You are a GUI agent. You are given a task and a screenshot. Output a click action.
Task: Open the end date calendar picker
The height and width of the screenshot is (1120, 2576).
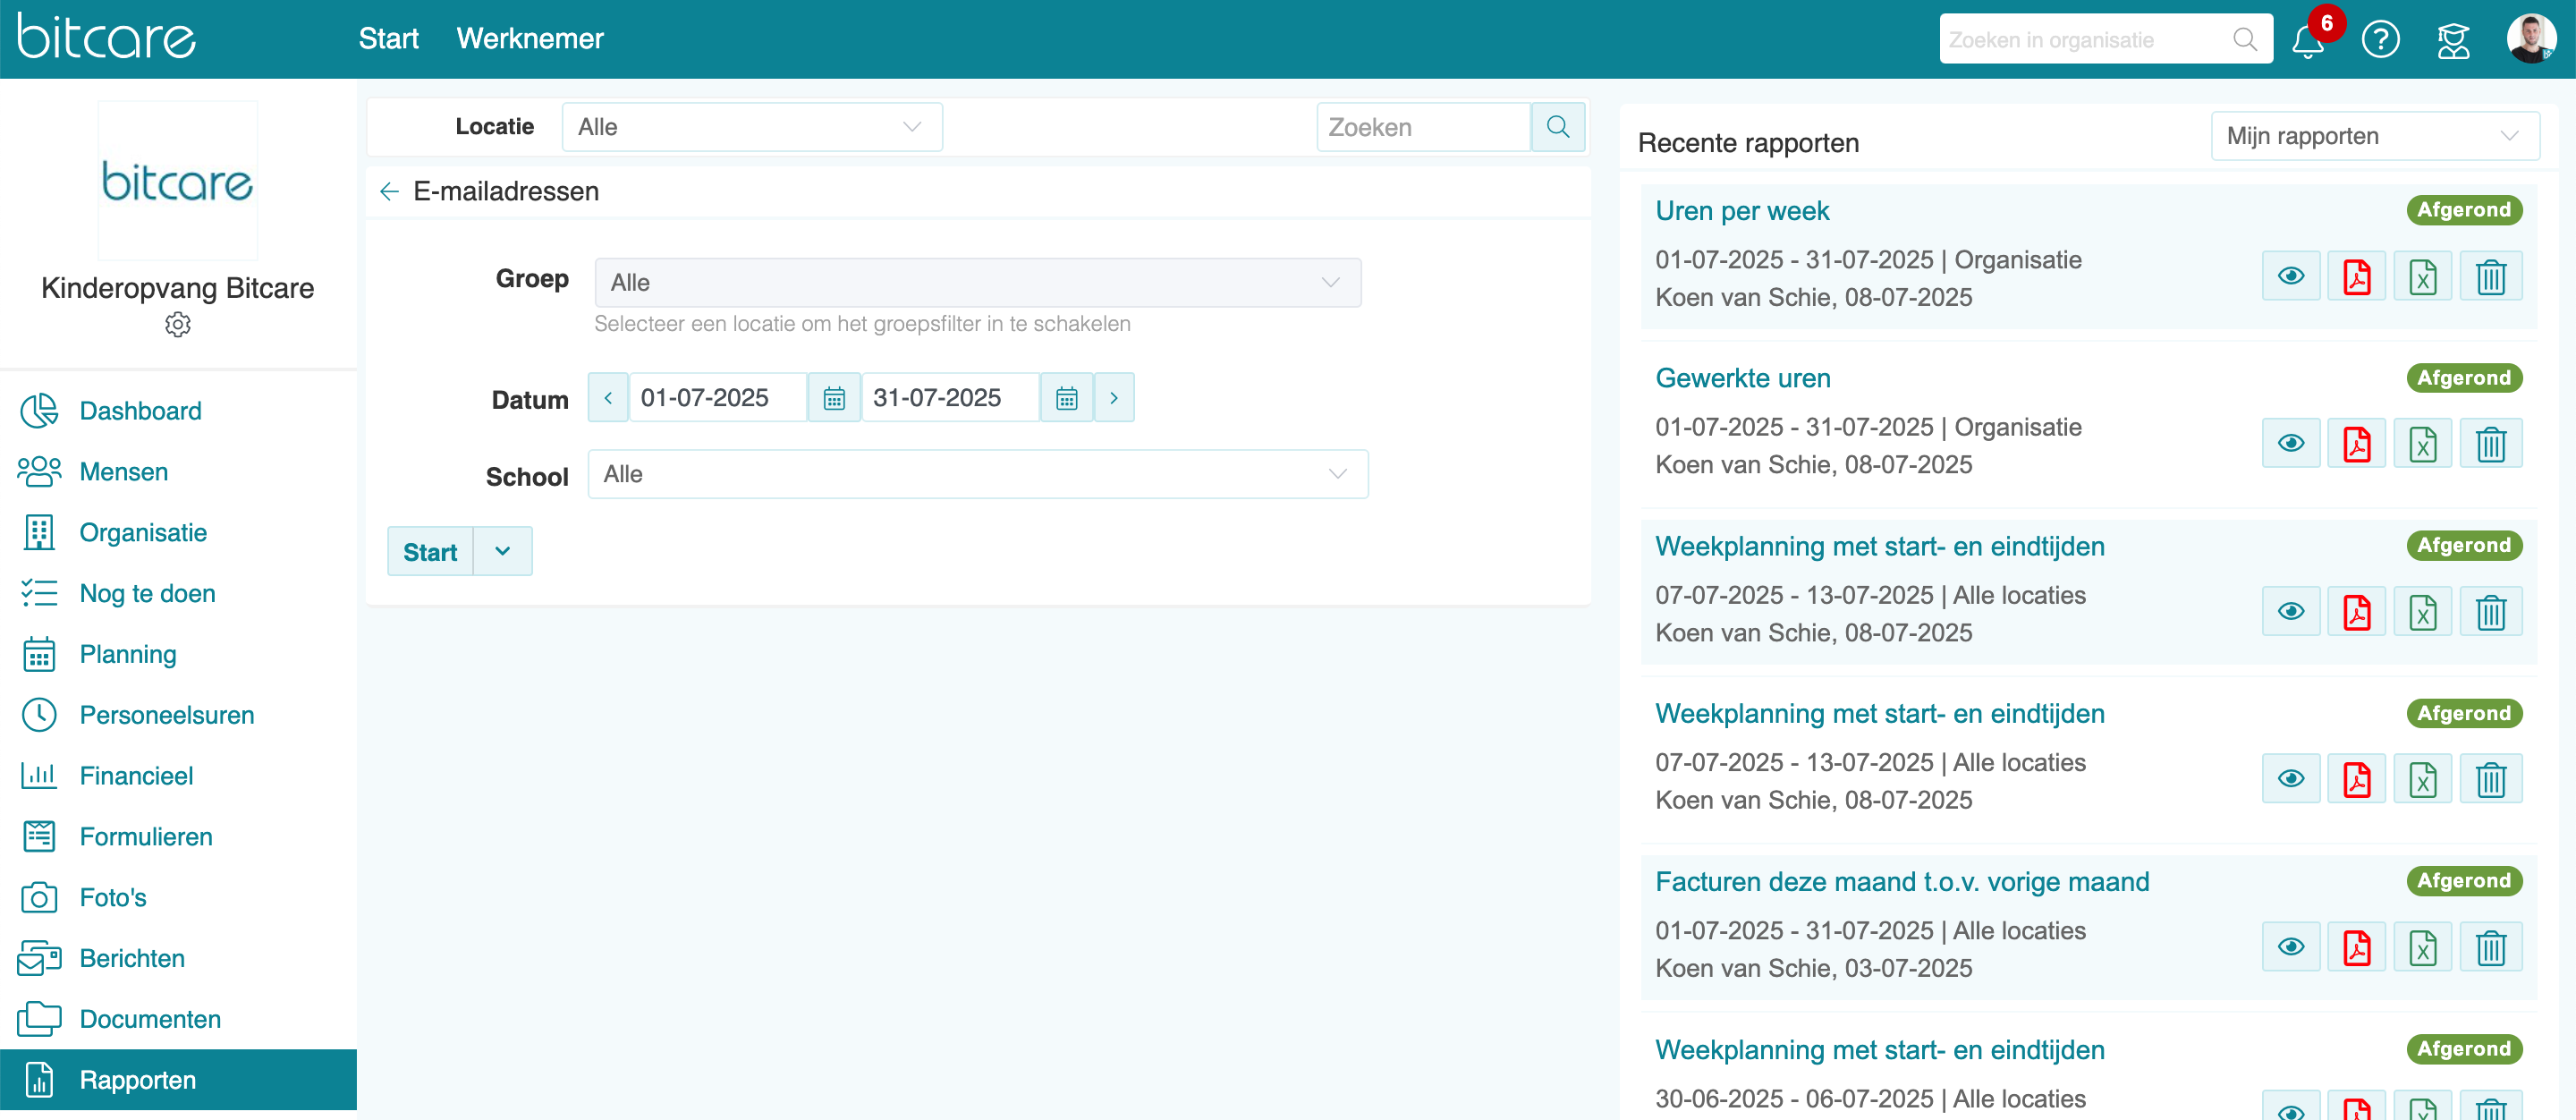click(x=1067, y=398)
